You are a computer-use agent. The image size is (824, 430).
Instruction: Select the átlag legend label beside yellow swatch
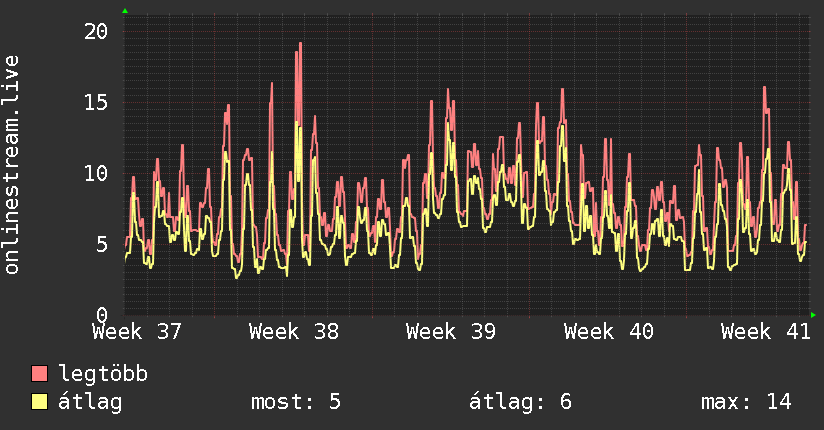click(x=90, y=403)
